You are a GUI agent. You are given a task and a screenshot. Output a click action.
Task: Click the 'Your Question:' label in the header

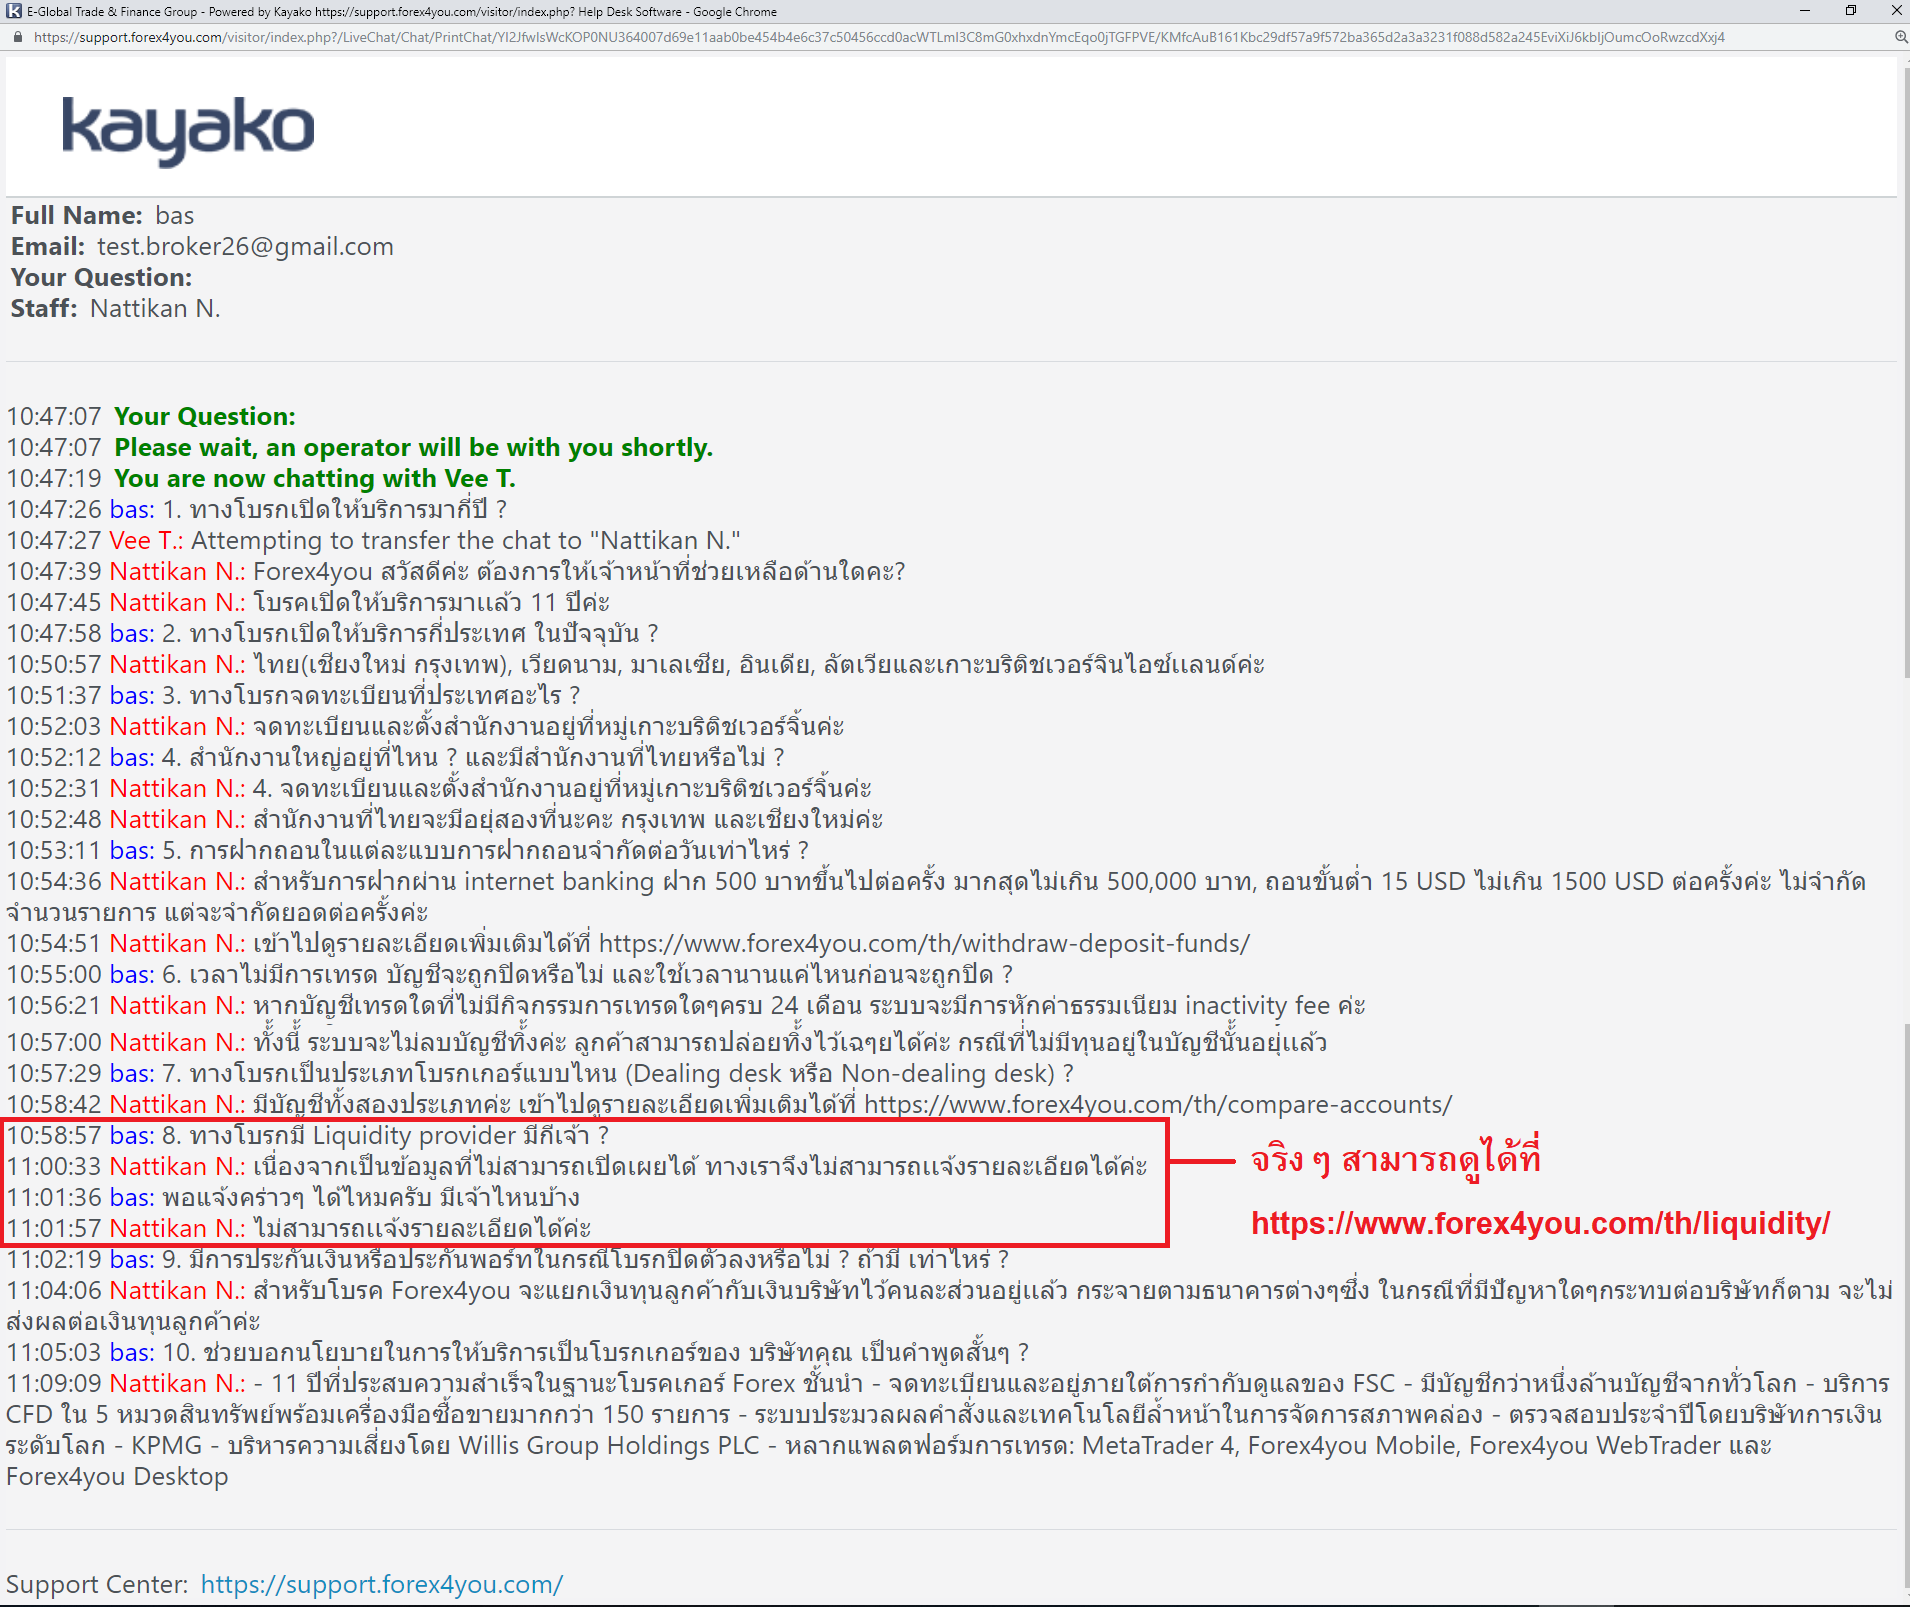coord(101,277)
